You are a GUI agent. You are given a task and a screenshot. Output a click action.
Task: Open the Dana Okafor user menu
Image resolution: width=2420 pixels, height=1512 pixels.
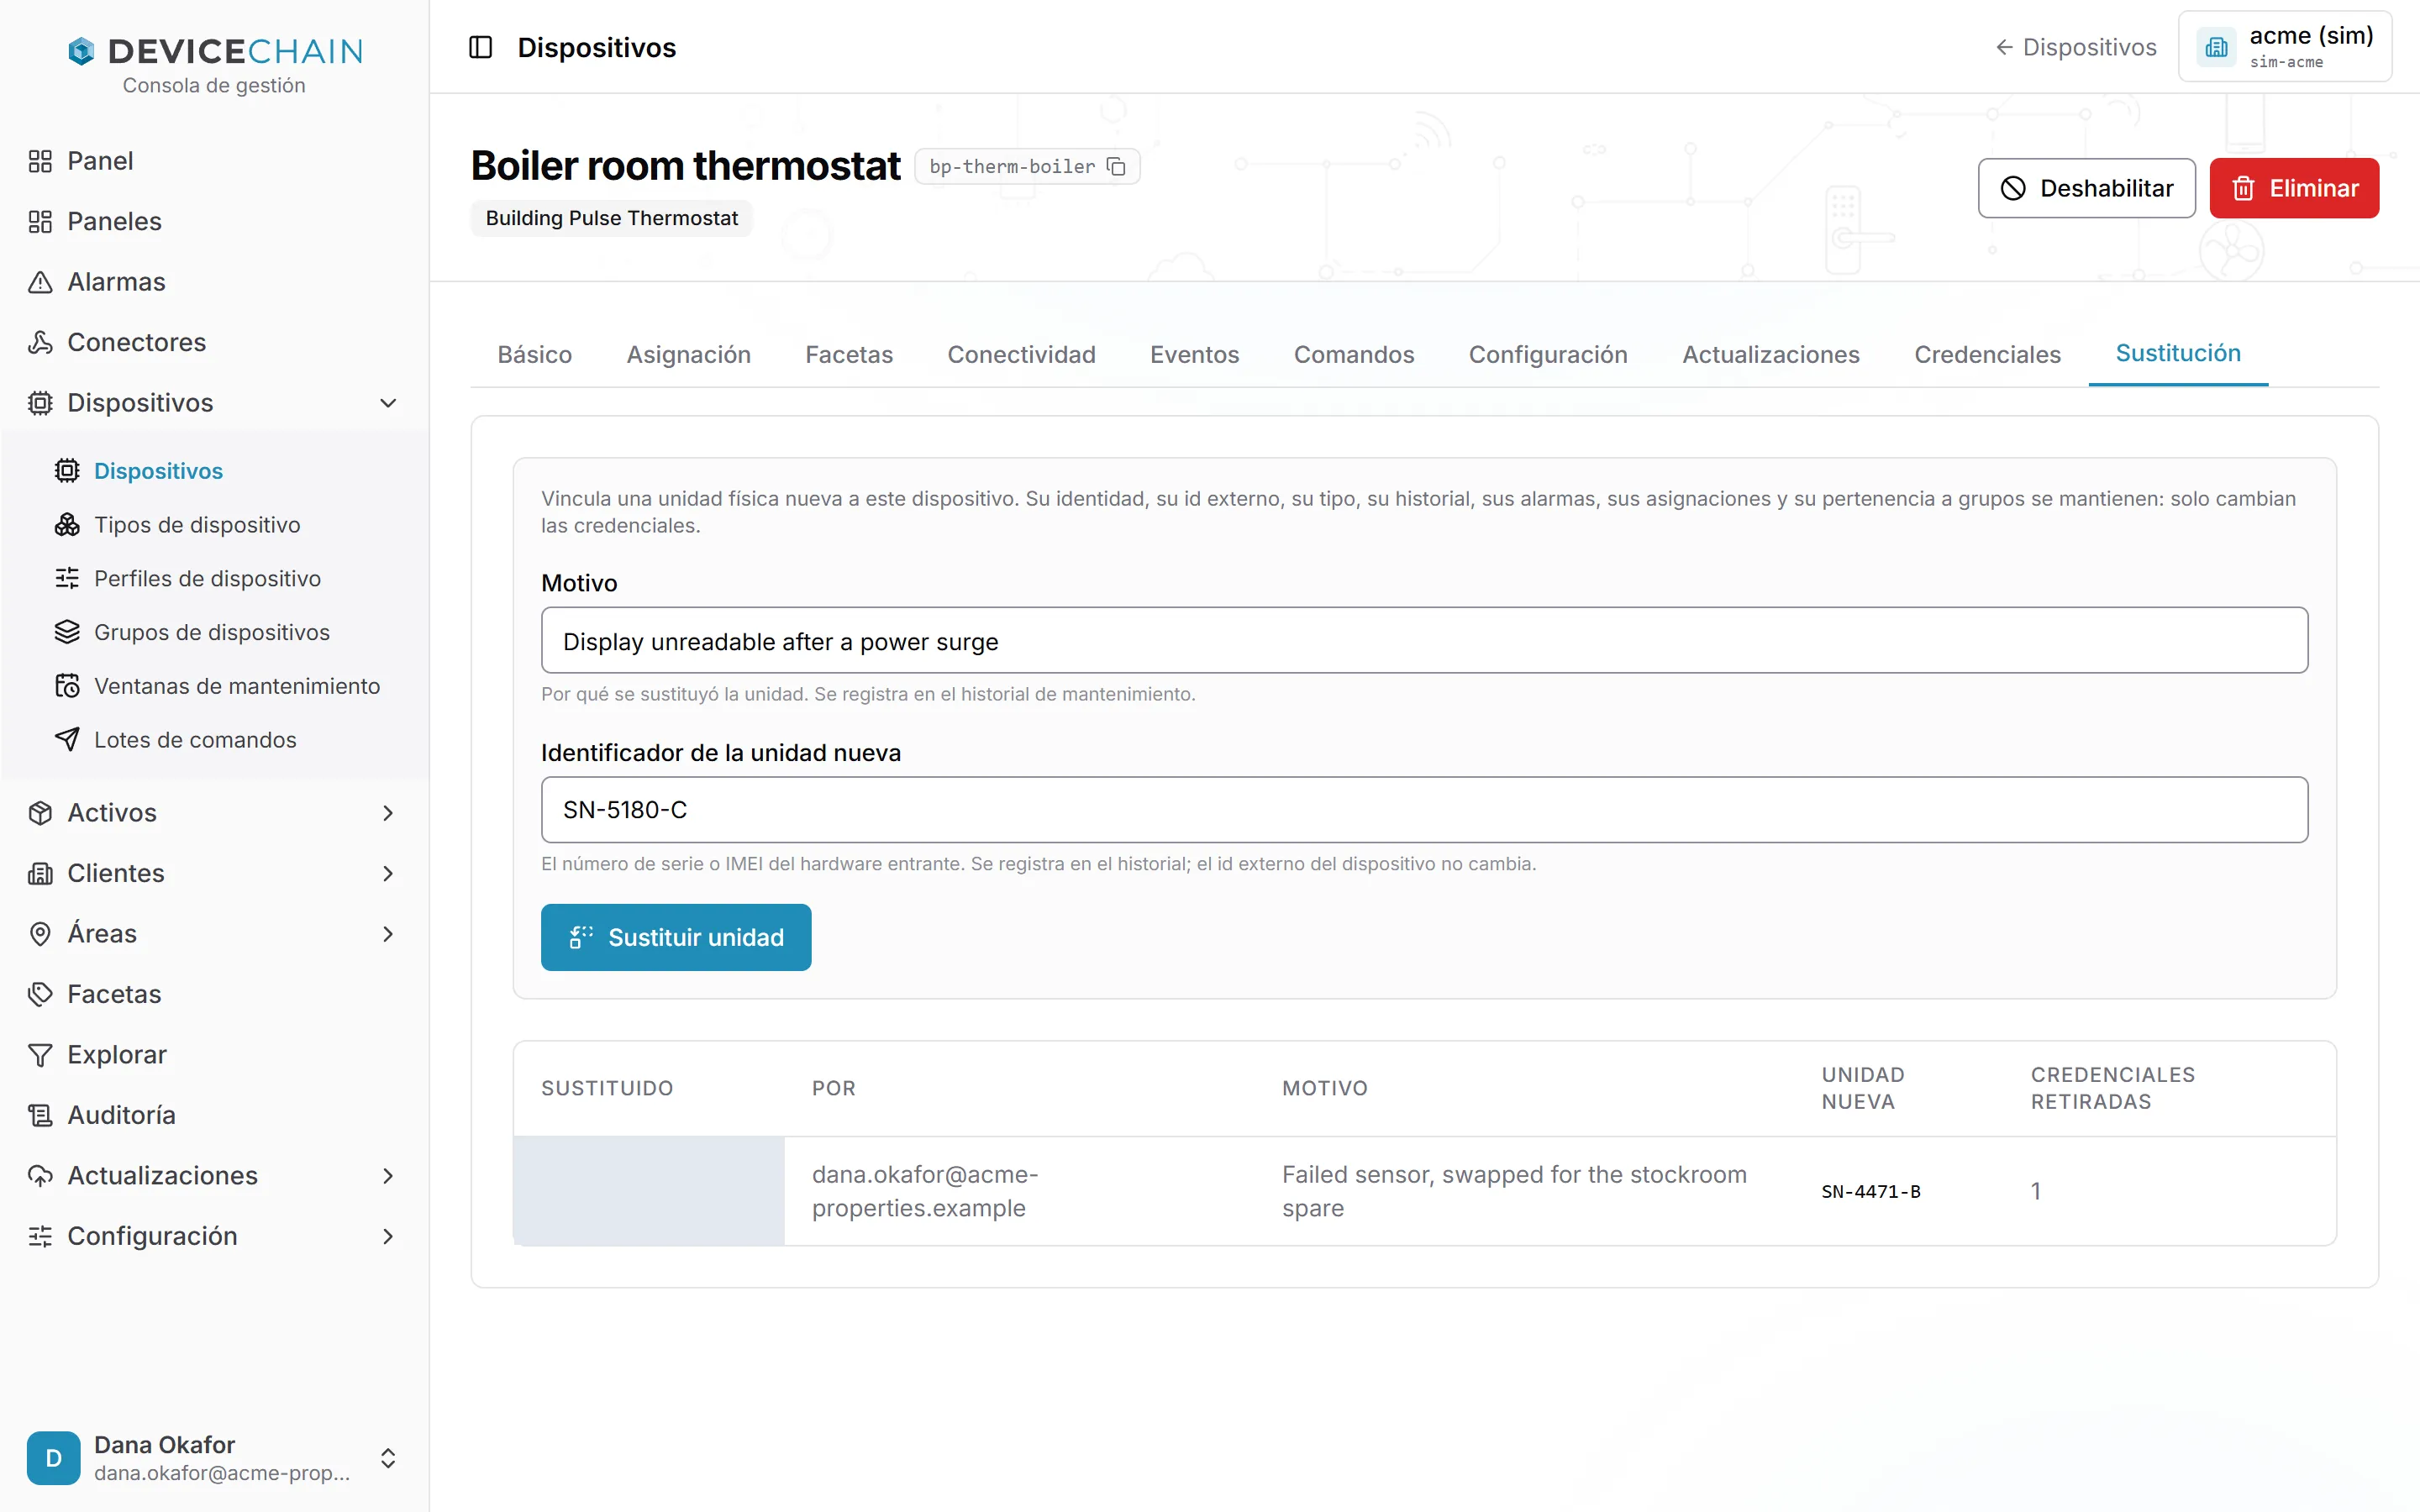214,1458
